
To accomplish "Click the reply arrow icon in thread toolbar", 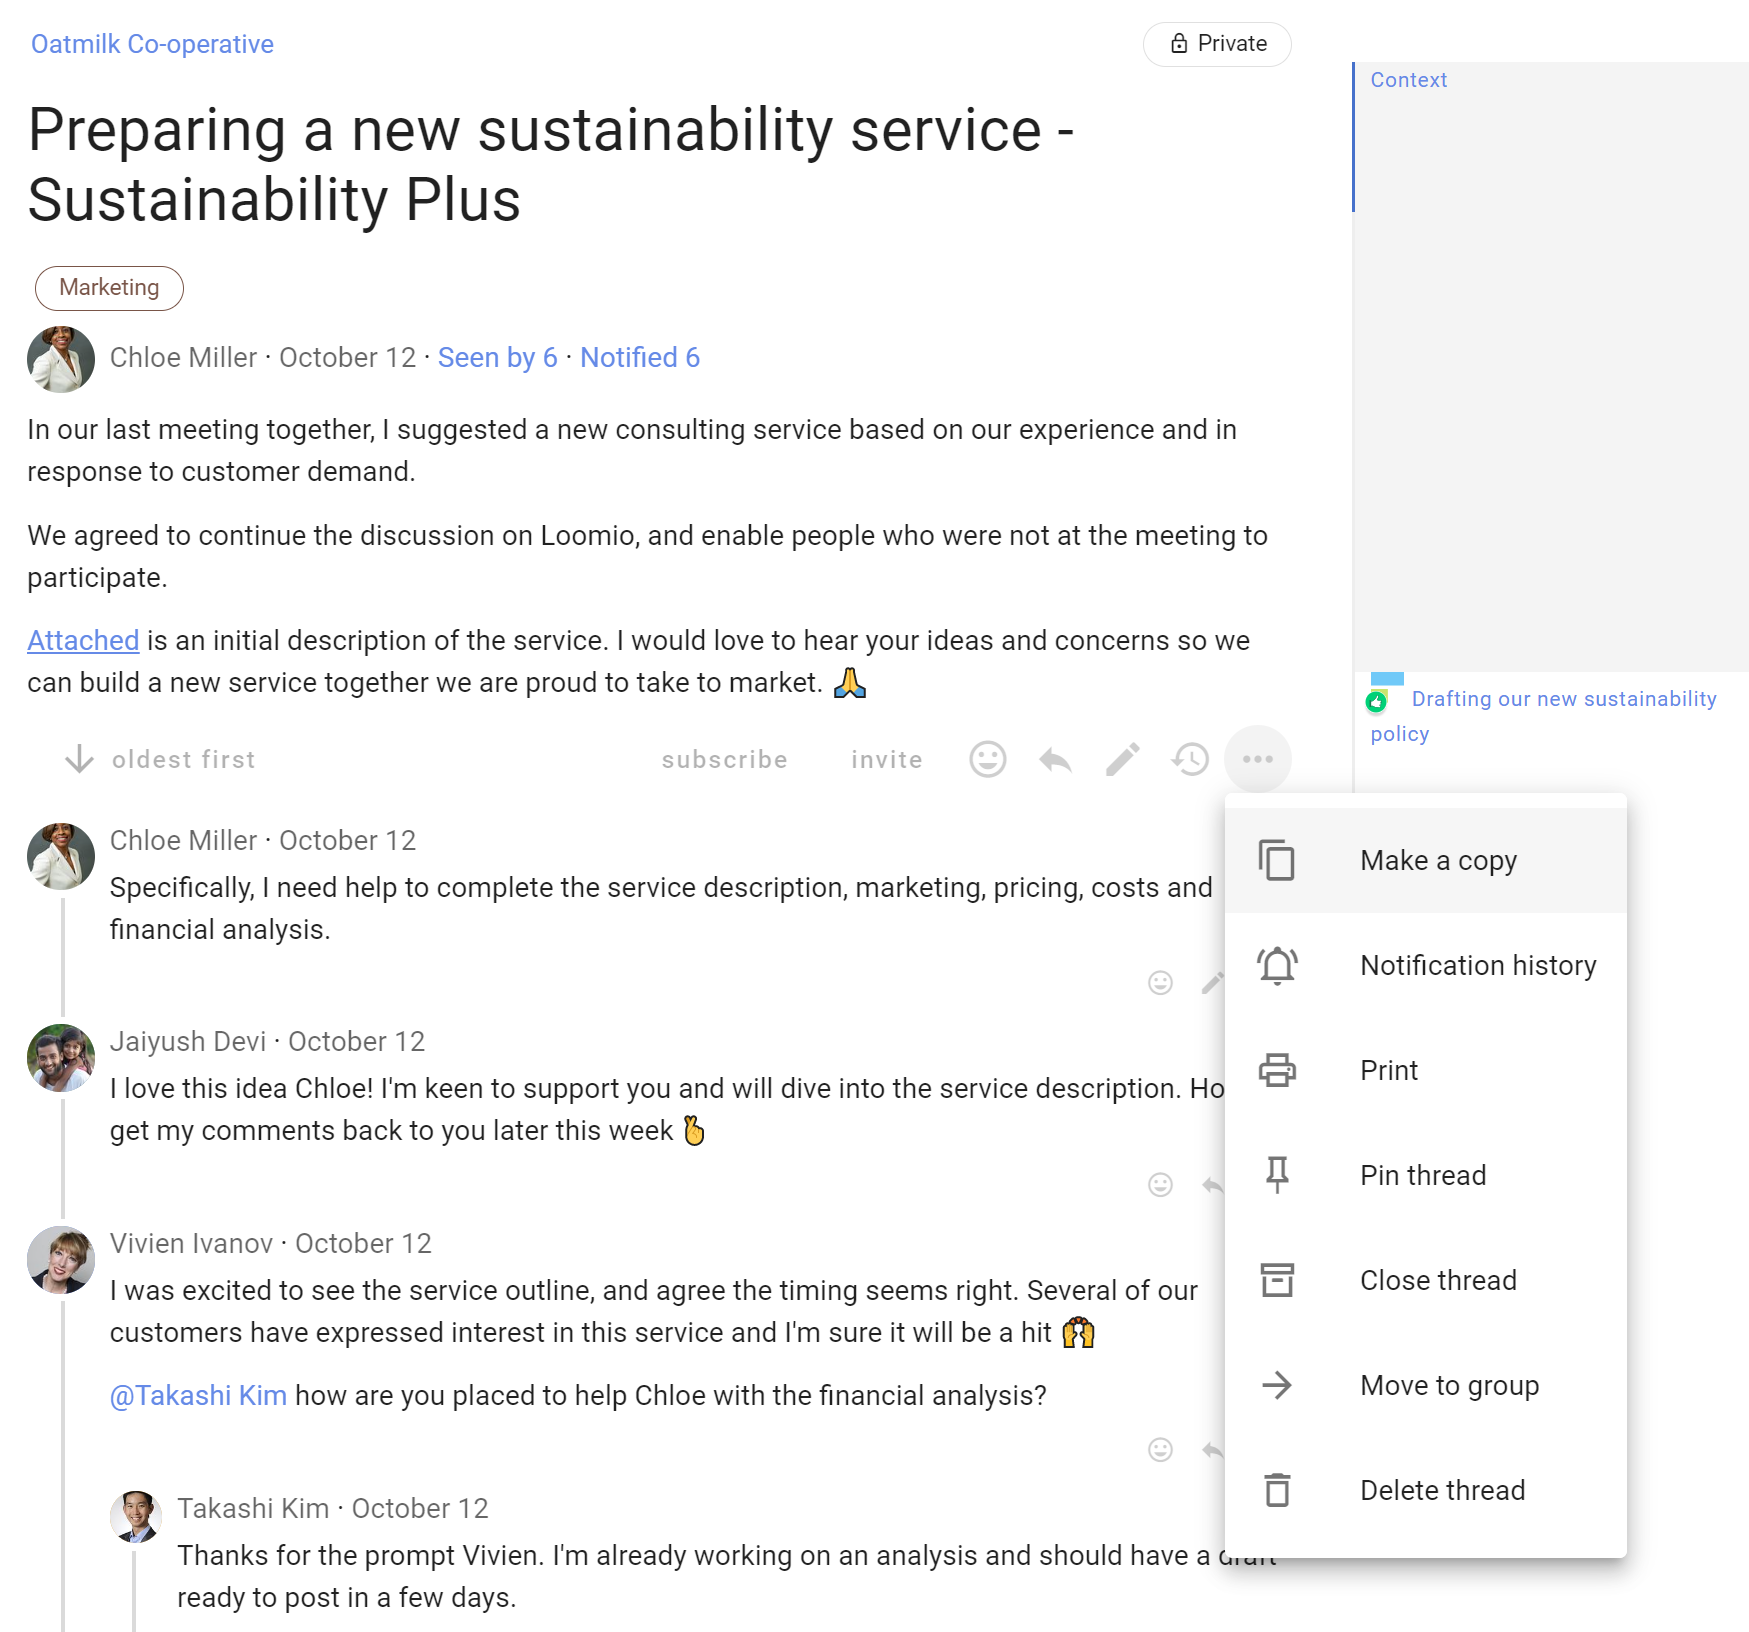I will [1055, 759].
